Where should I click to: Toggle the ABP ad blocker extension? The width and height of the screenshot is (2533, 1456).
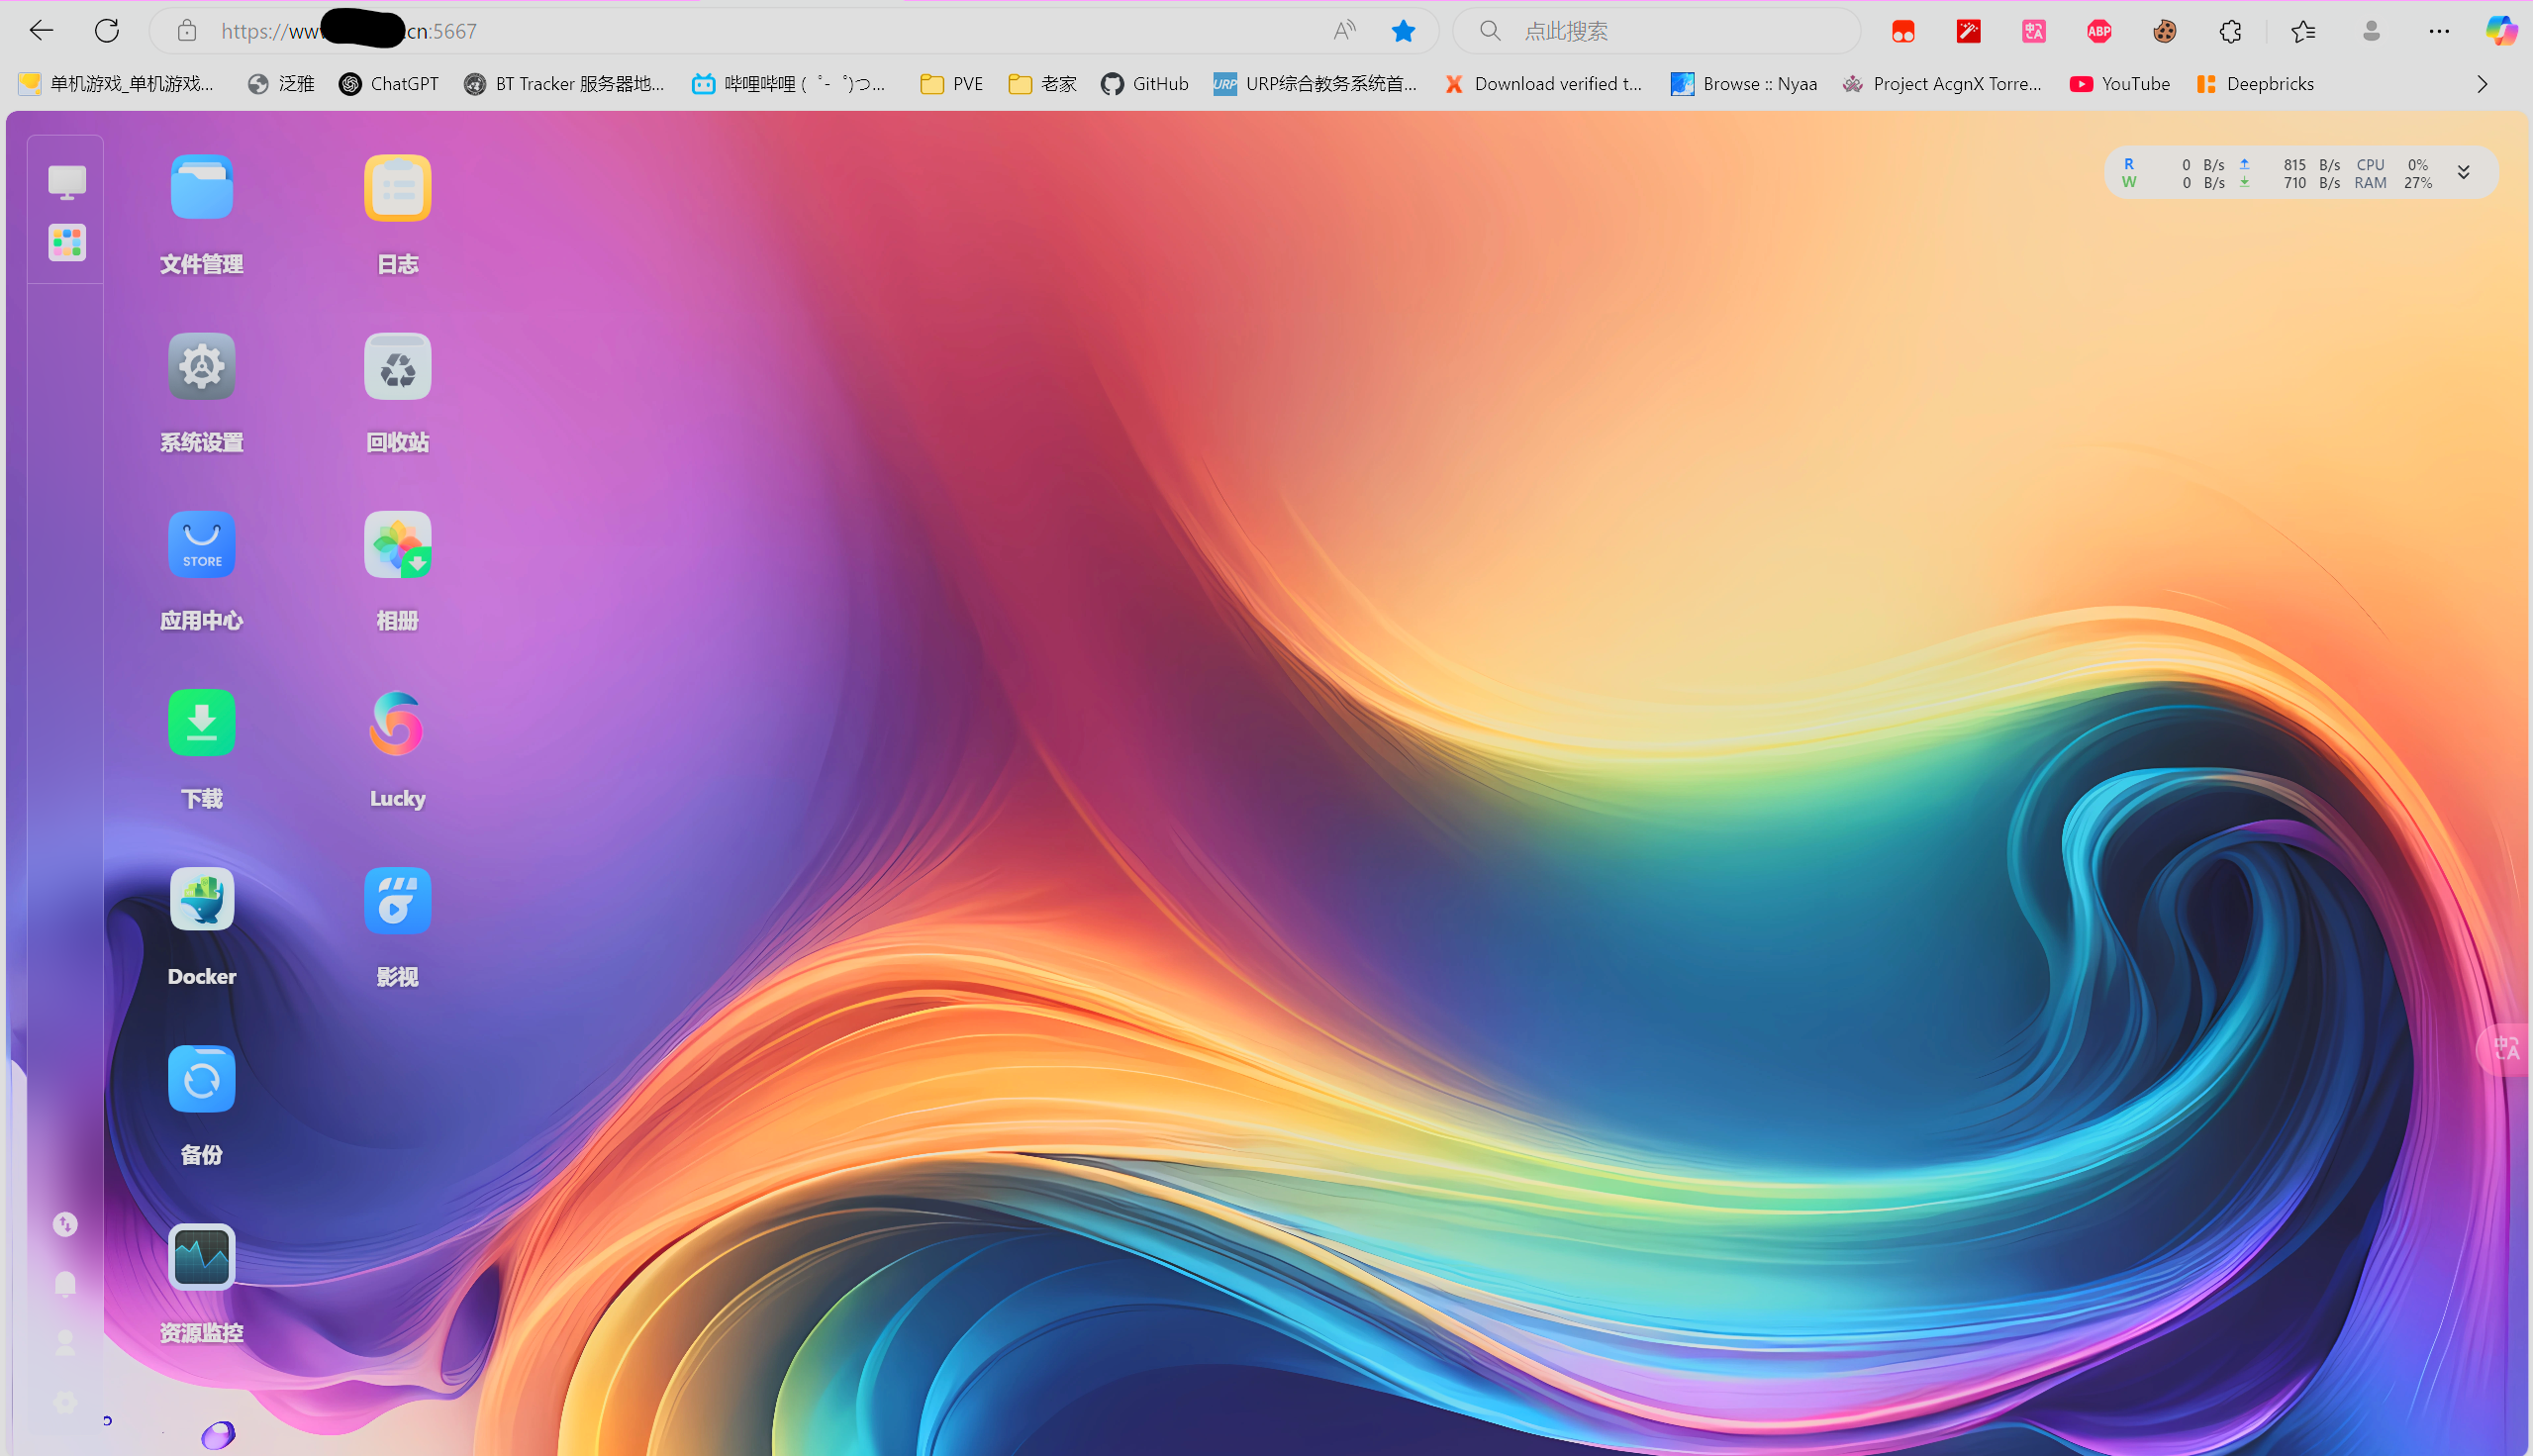(x=2099, y=31)
